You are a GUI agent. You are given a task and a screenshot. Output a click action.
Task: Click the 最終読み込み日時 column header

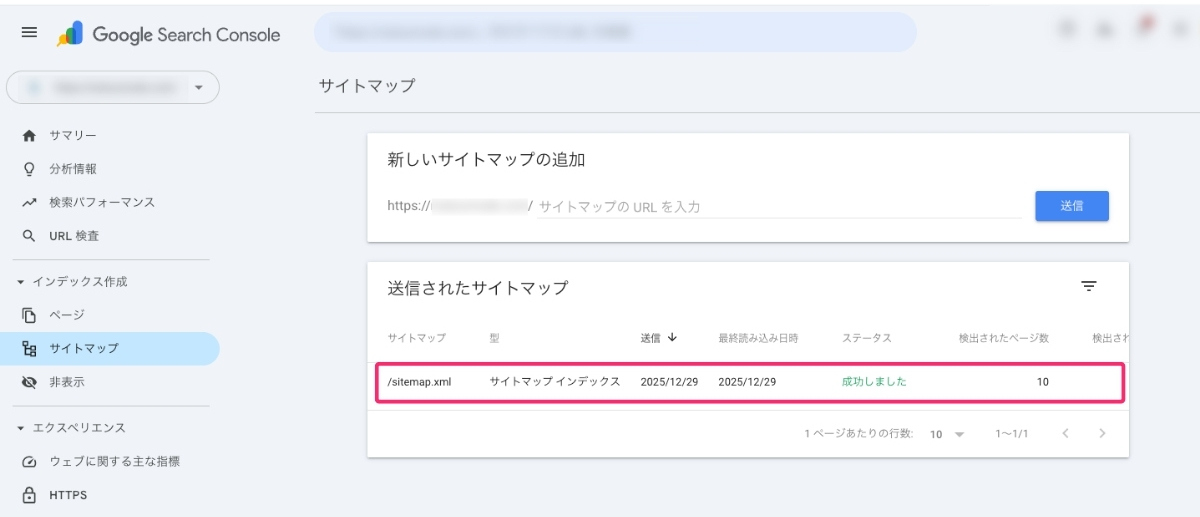coord(758,338)
